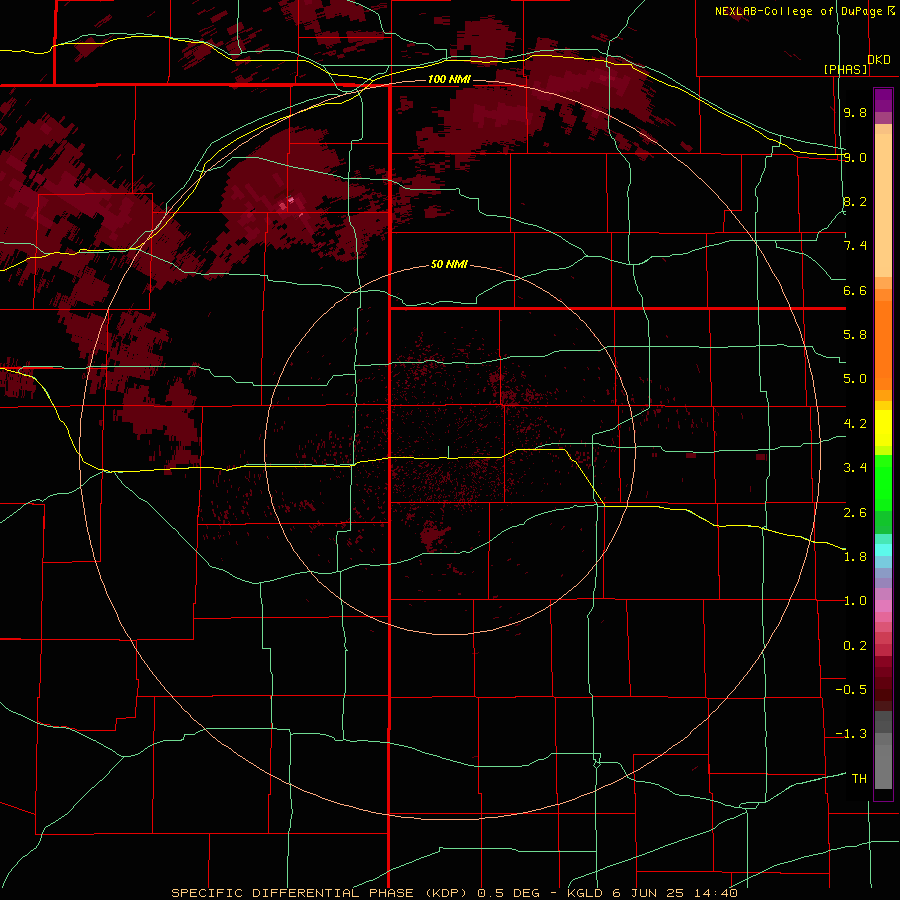Click the NEXLAB-College of DuPage label
900x900 pixels.
[804, 11]
